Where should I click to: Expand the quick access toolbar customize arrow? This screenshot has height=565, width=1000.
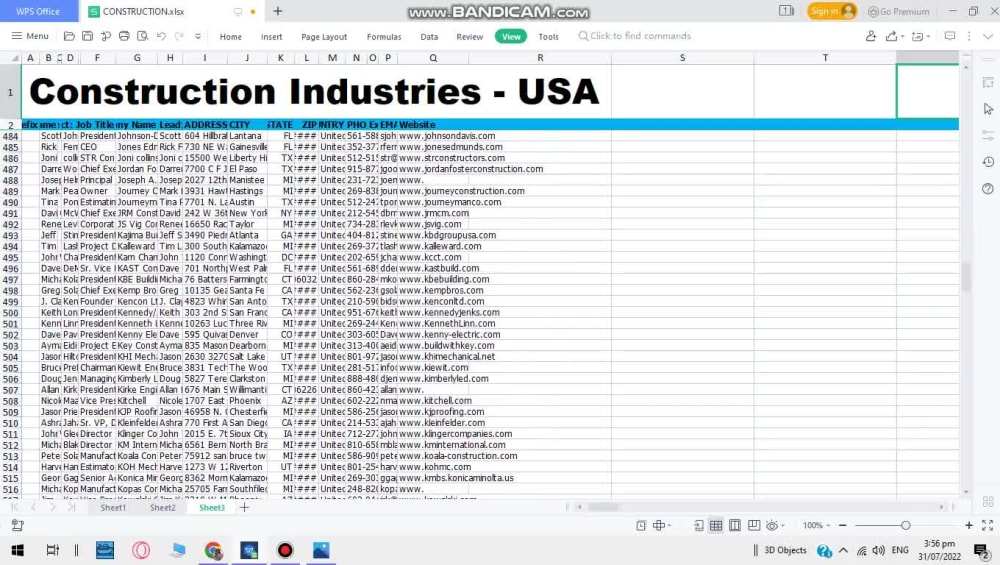point(198,36)
